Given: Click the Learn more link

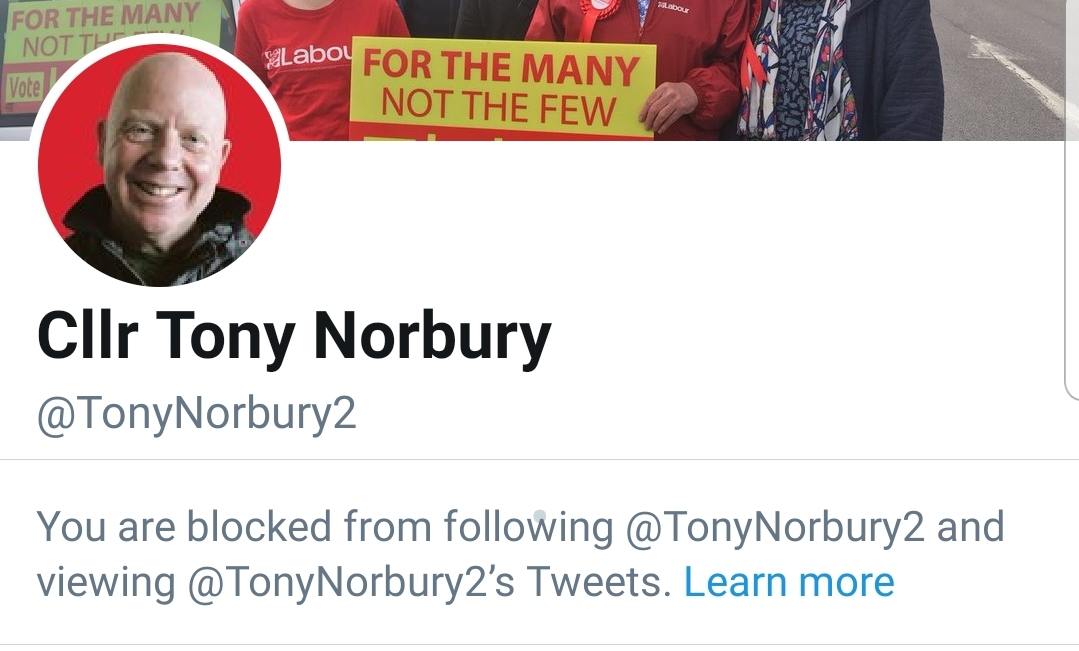Looking at the screenshot, I should click(x=789, y=583).
